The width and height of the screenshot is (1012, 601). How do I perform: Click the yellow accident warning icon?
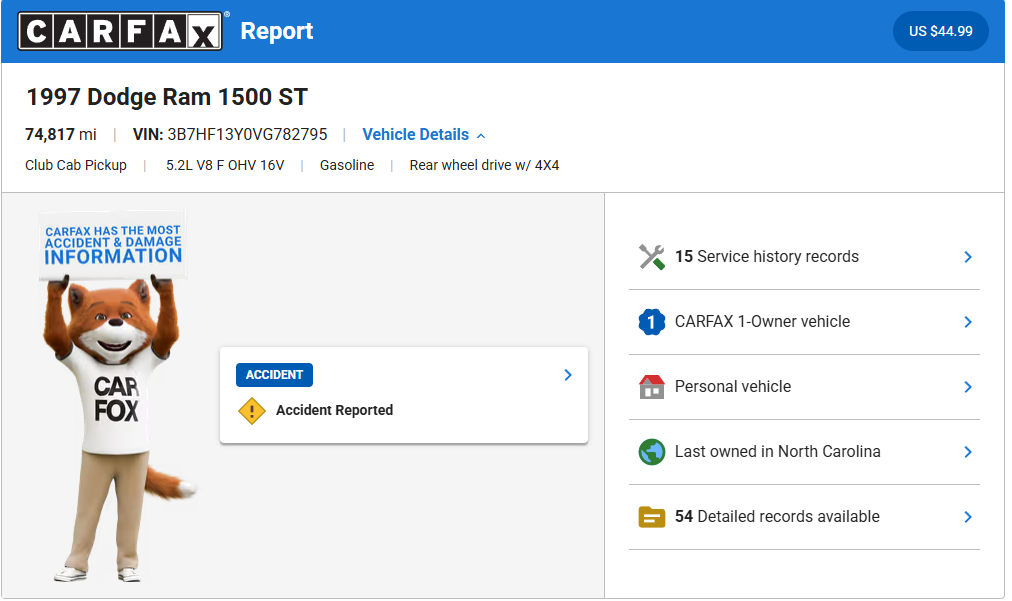coord(252,410)
